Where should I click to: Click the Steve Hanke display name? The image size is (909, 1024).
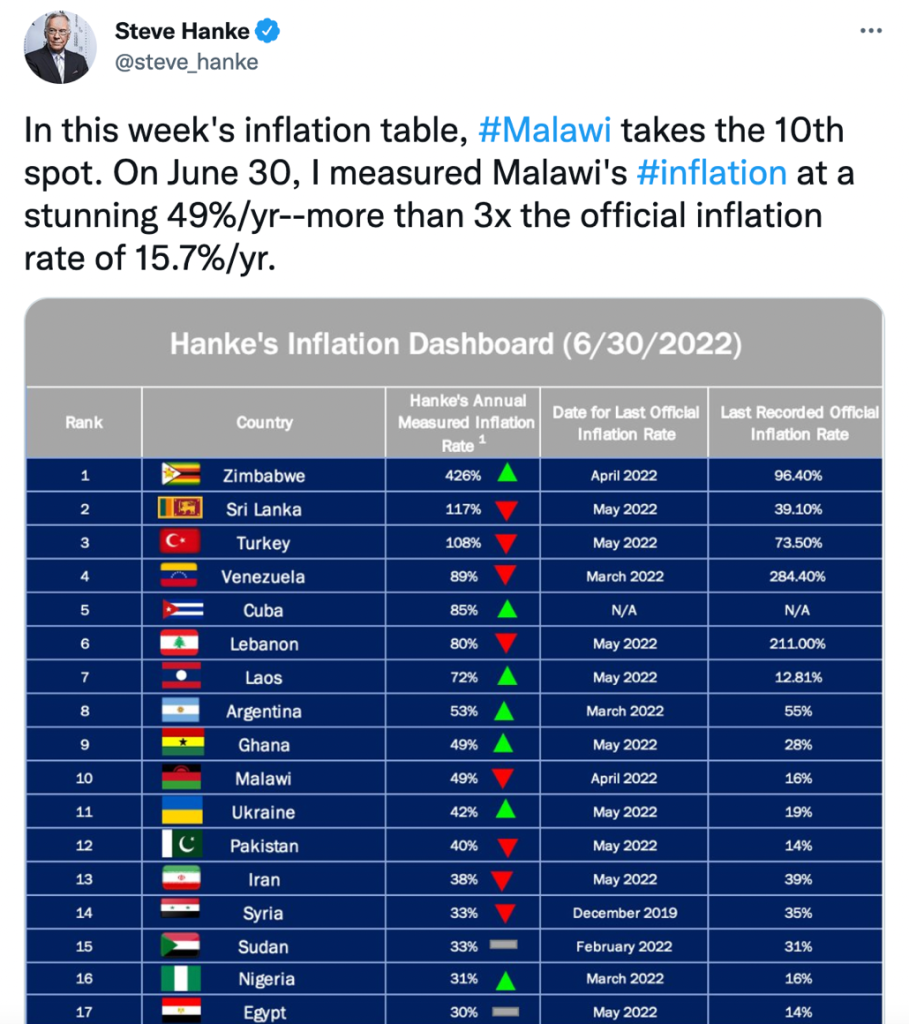(182, 31)
